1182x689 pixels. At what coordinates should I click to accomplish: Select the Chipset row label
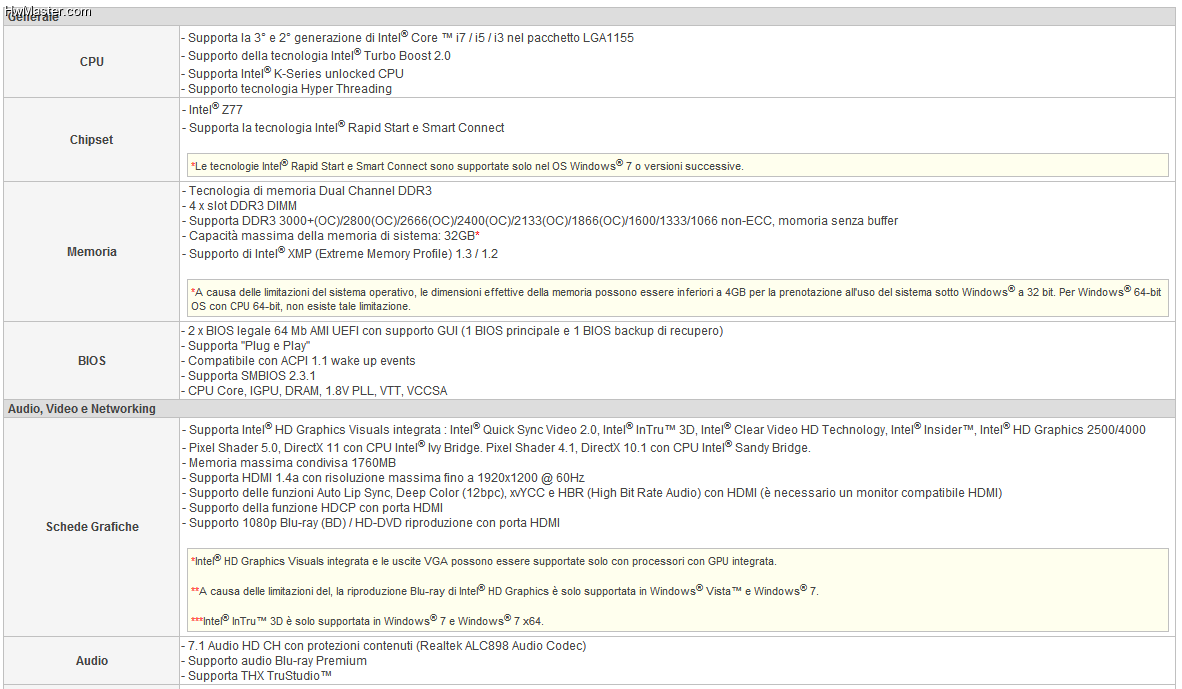click(91, 139)
